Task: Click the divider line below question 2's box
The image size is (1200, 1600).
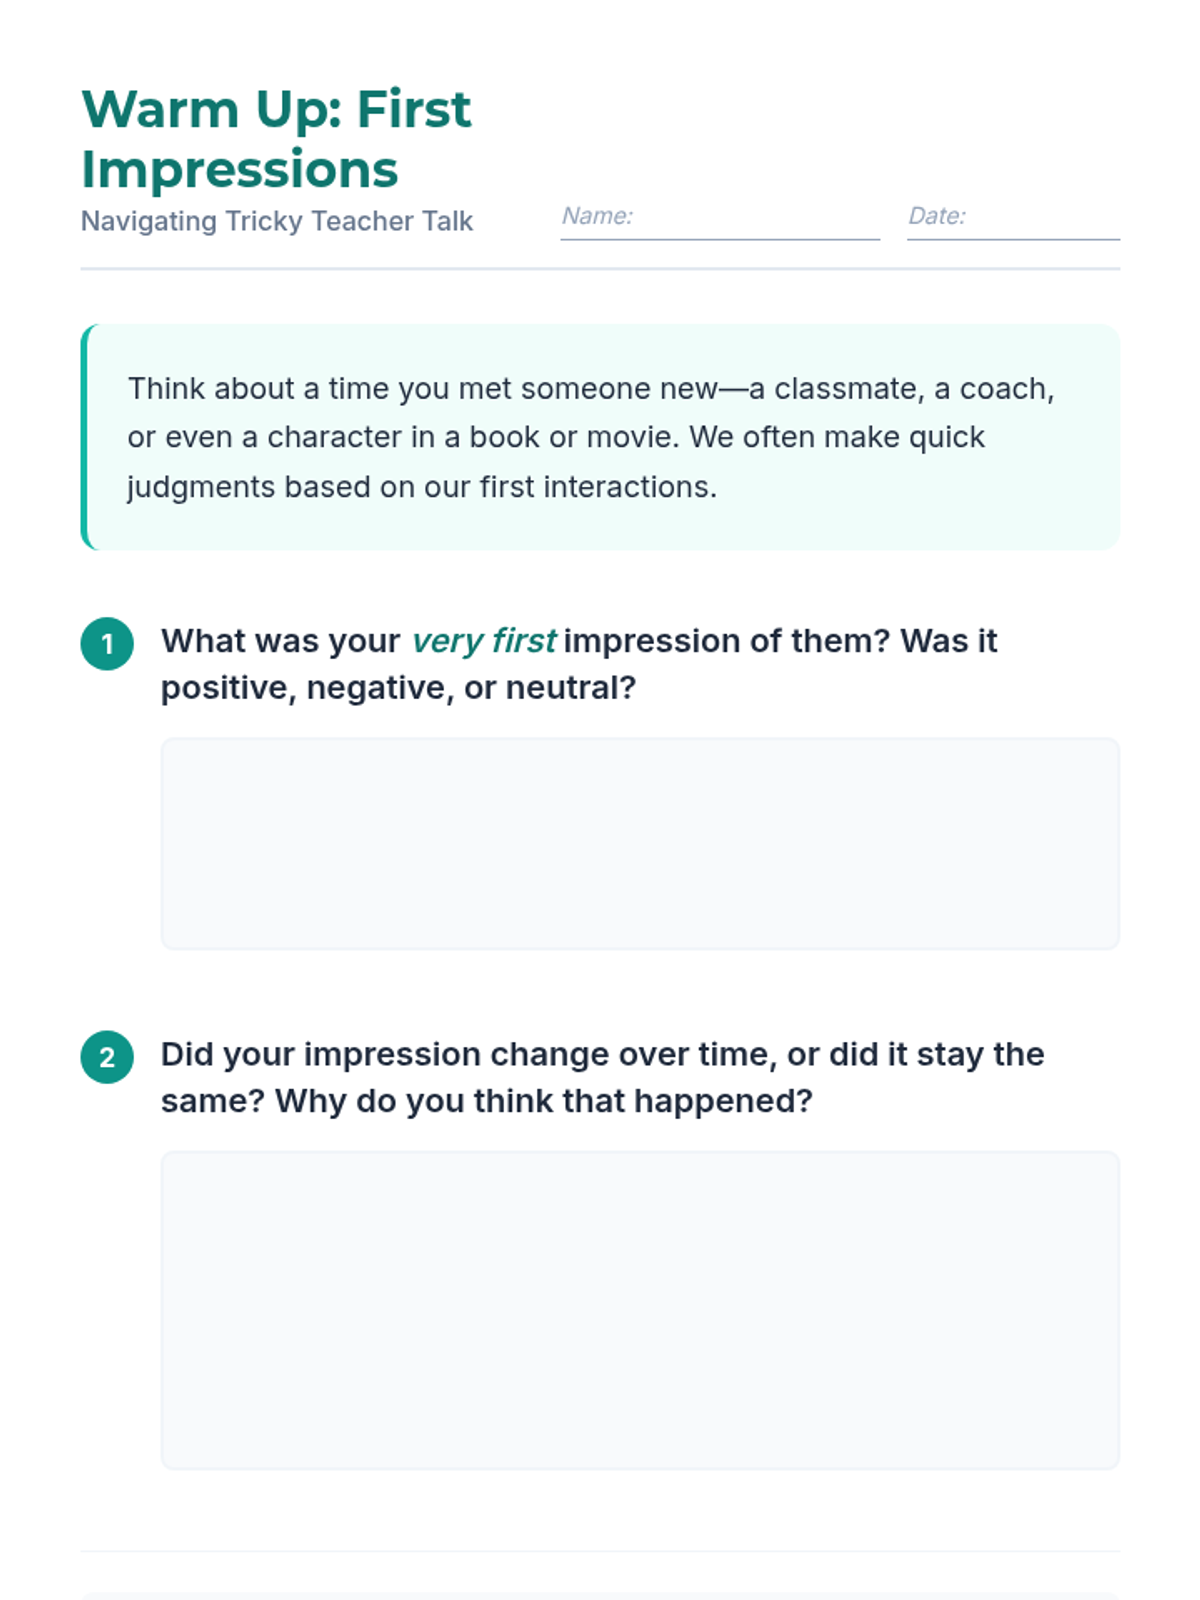Action: (600, 1551)
